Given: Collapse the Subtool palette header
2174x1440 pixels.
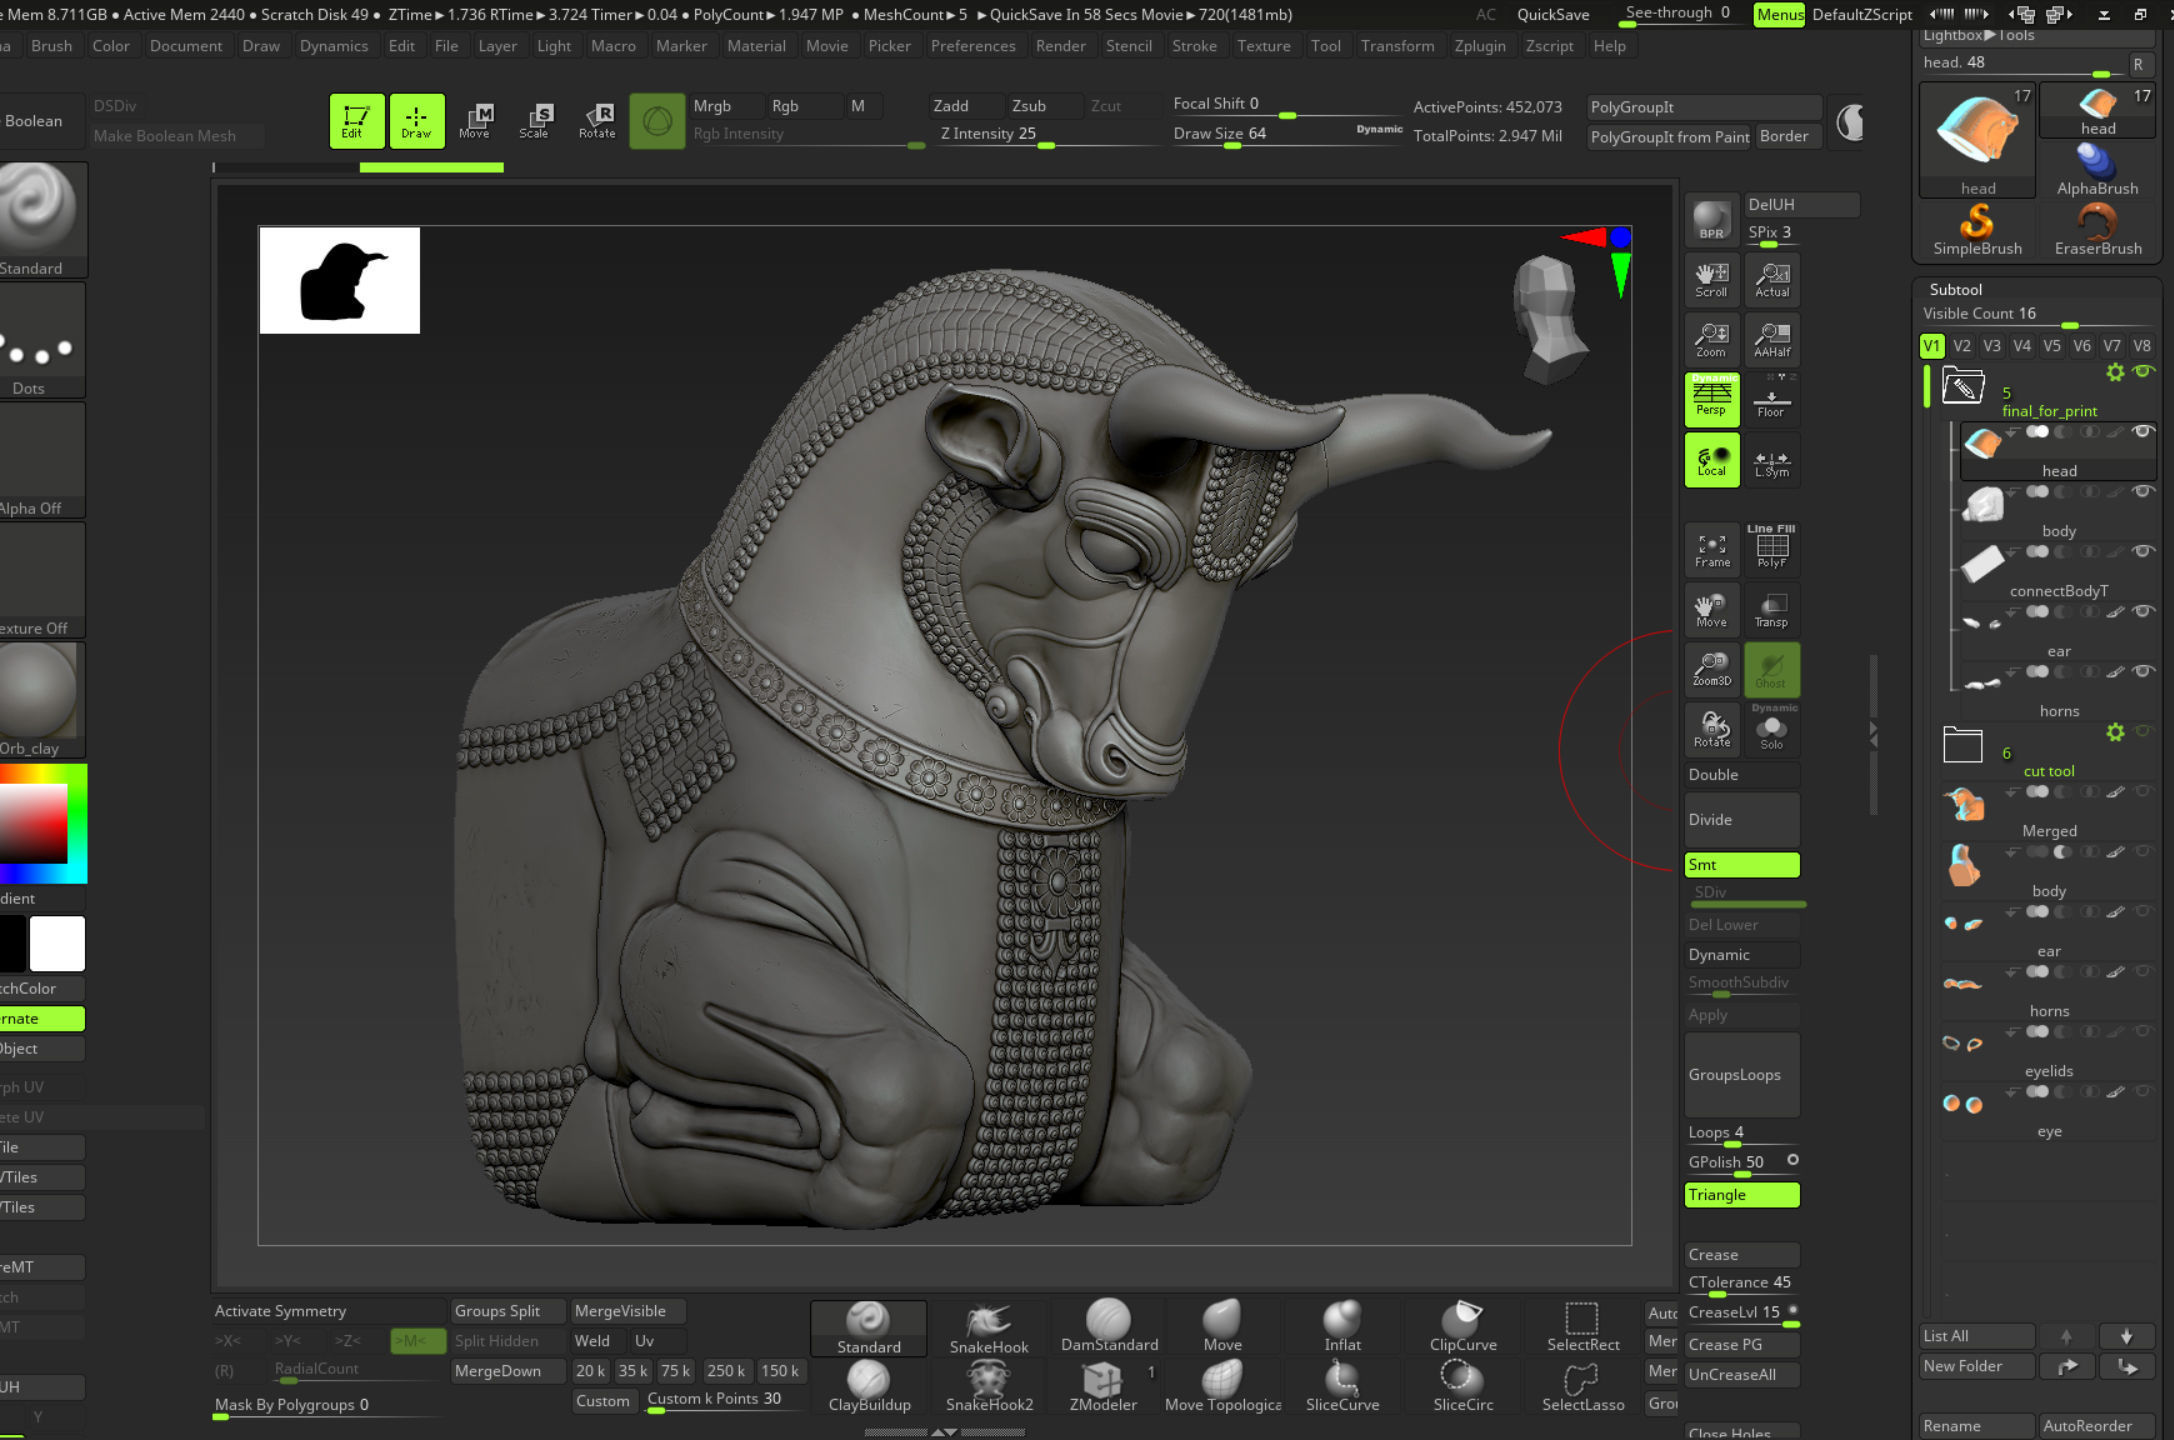Looking at the screenshot, I should pos(1955,289).
